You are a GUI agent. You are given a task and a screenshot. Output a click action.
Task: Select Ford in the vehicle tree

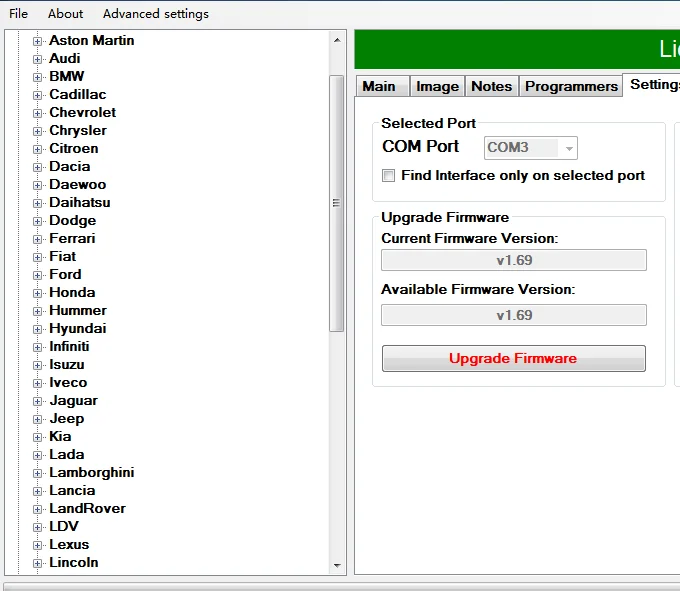[65, 274]
